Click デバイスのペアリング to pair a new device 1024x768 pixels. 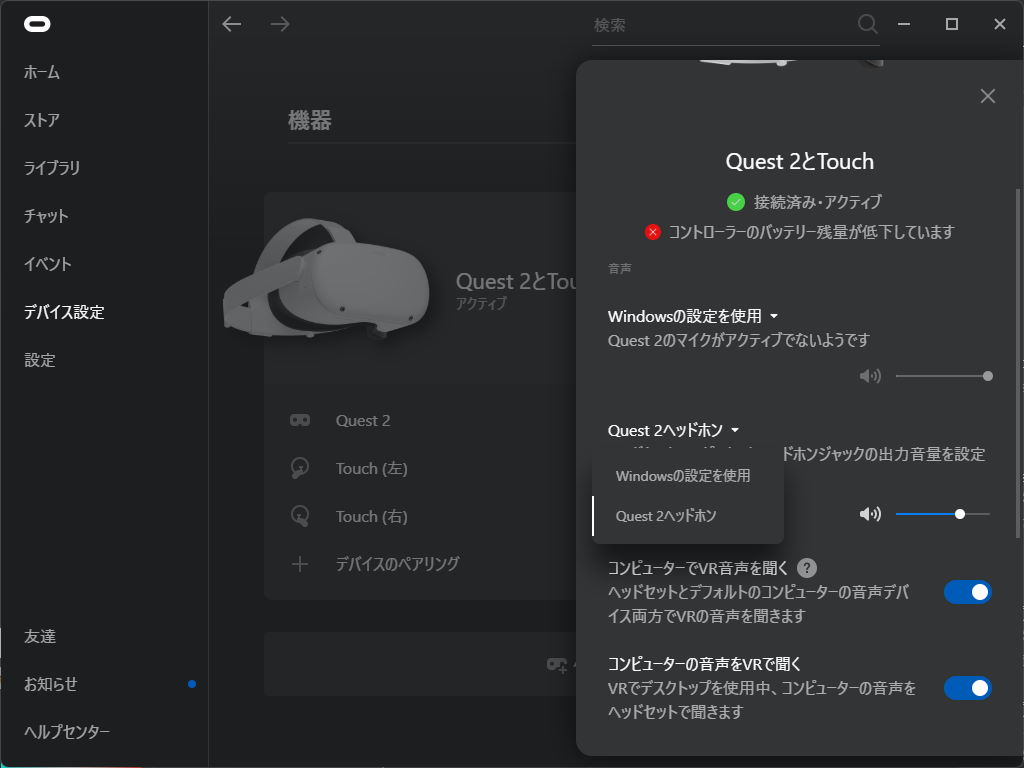coord(396,564)
